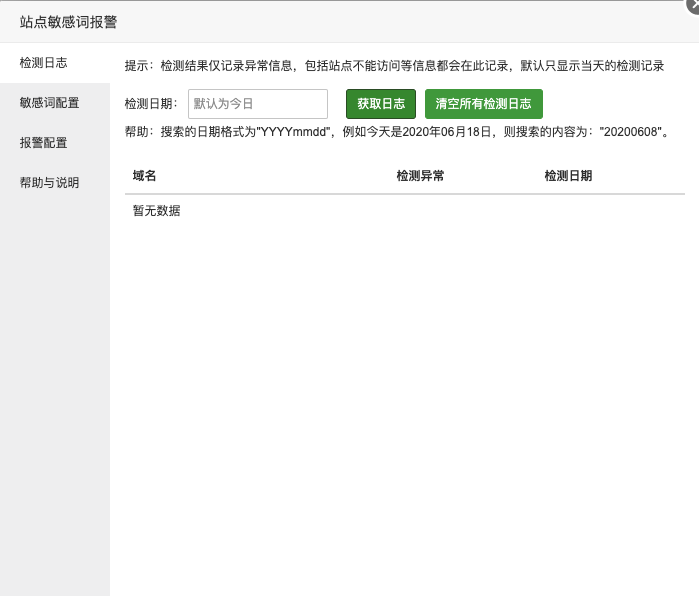Click the 站点敏感词报警 dialog title
The height and width of the screenshot is (596, 699).
(68, 22)
